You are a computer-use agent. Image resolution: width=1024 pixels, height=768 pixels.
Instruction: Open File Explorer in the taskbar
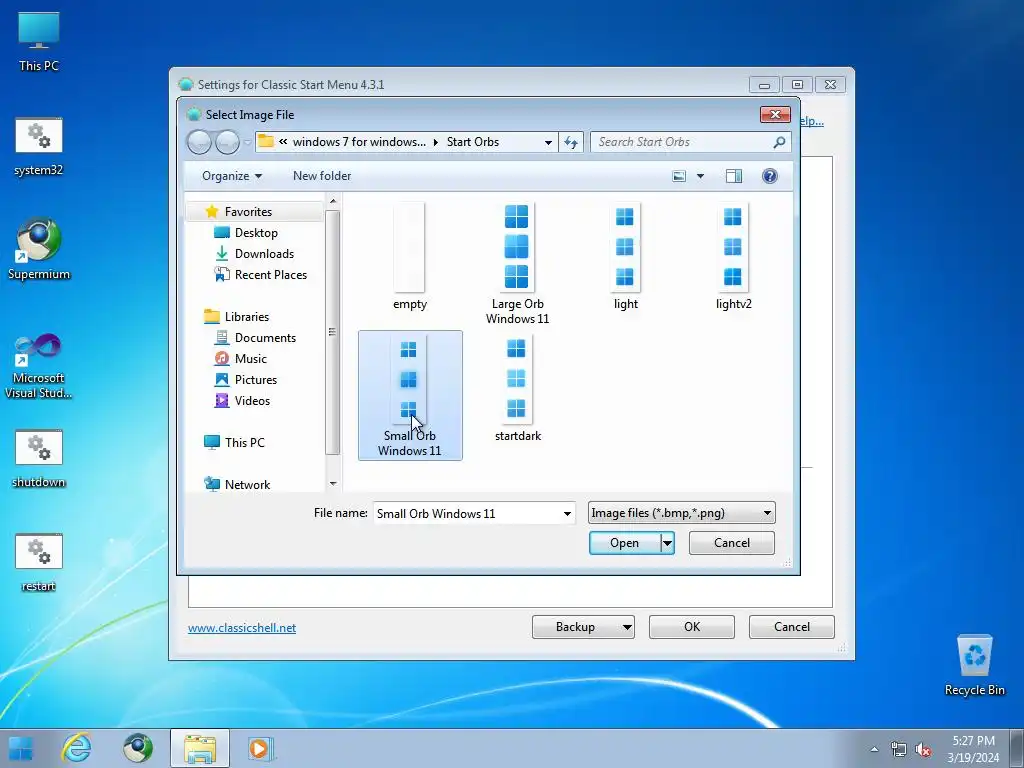pyautogui.click(x=200, y=748)
